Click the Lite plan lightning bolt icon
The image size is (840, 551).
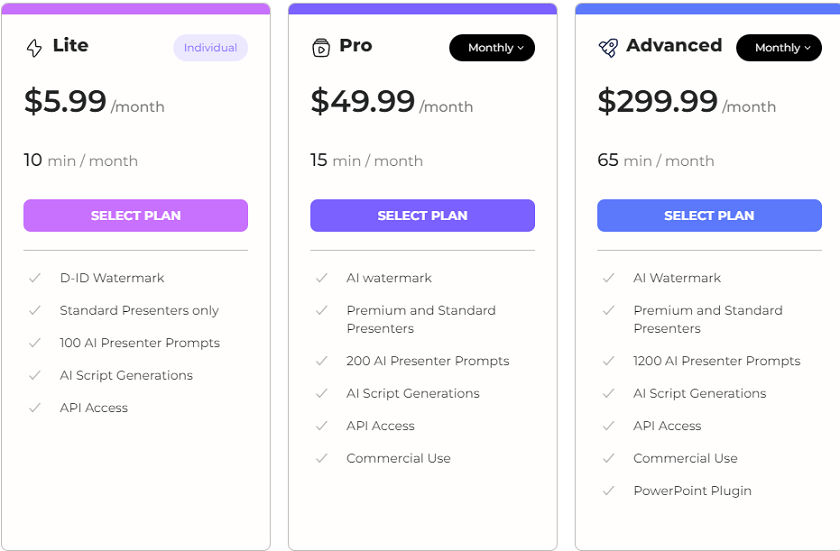pyautogui.click(x=34, y=48)
